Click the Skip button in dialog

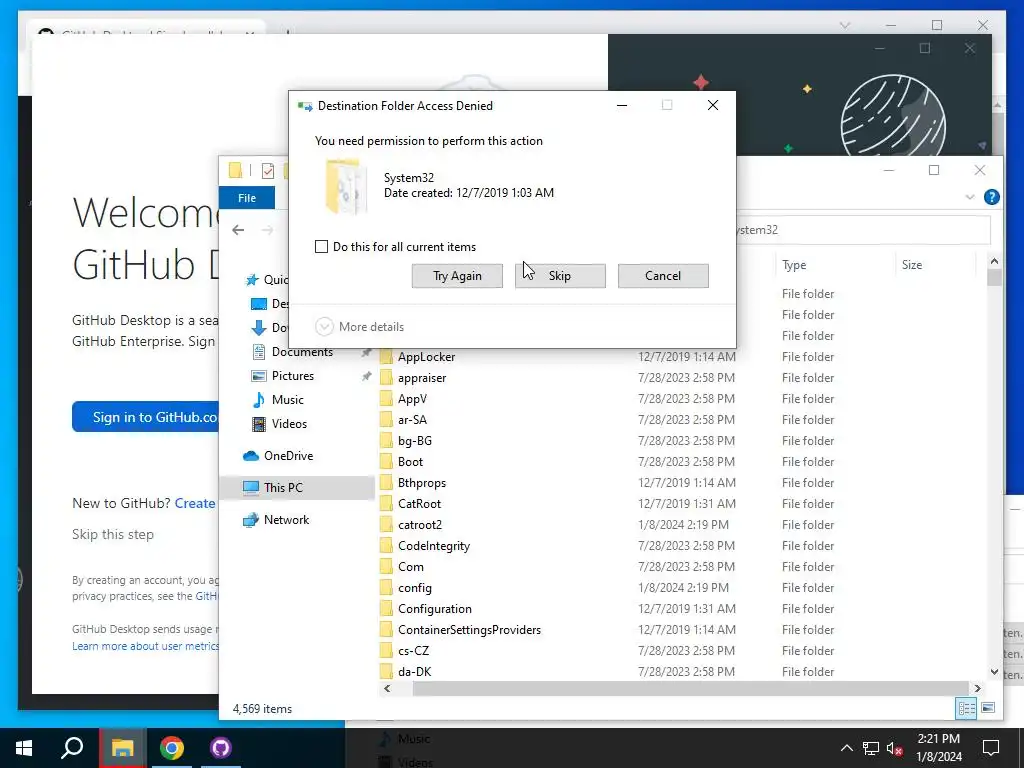click(x=560, y=276)
